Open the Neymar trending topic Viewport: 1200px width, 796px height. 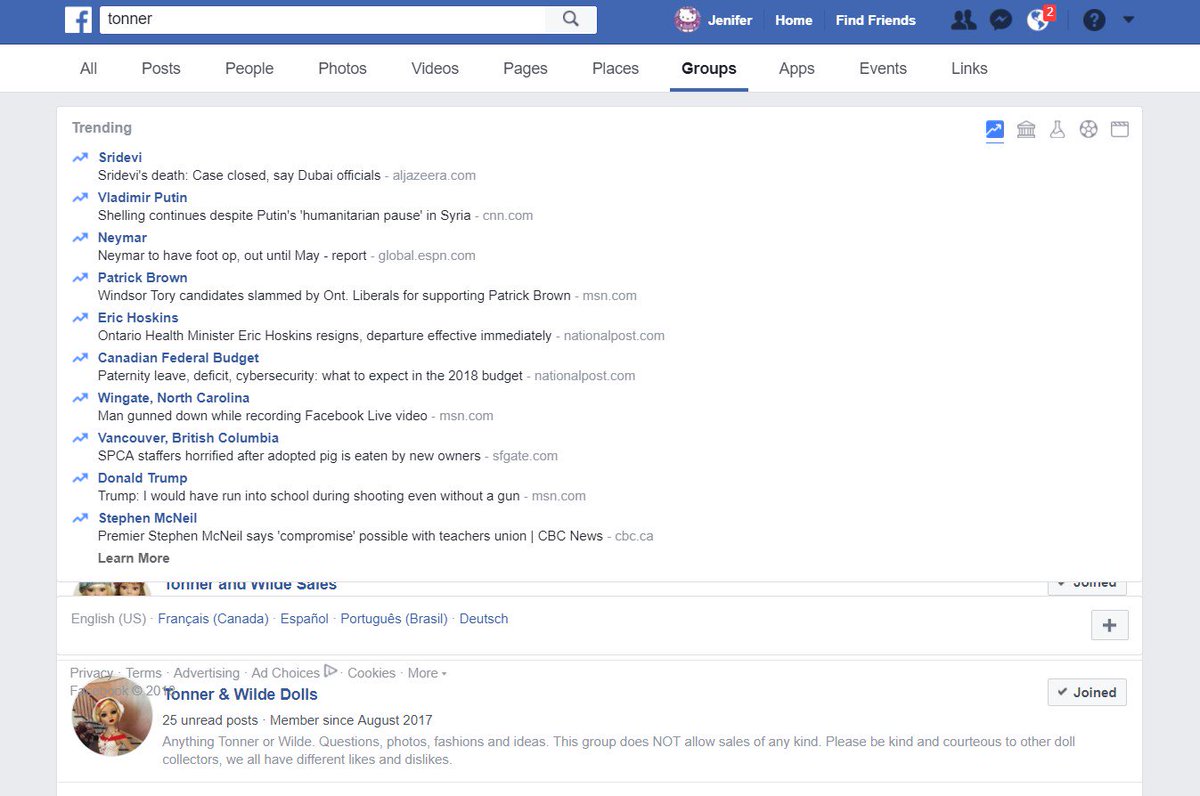click(x=122, y=237)
